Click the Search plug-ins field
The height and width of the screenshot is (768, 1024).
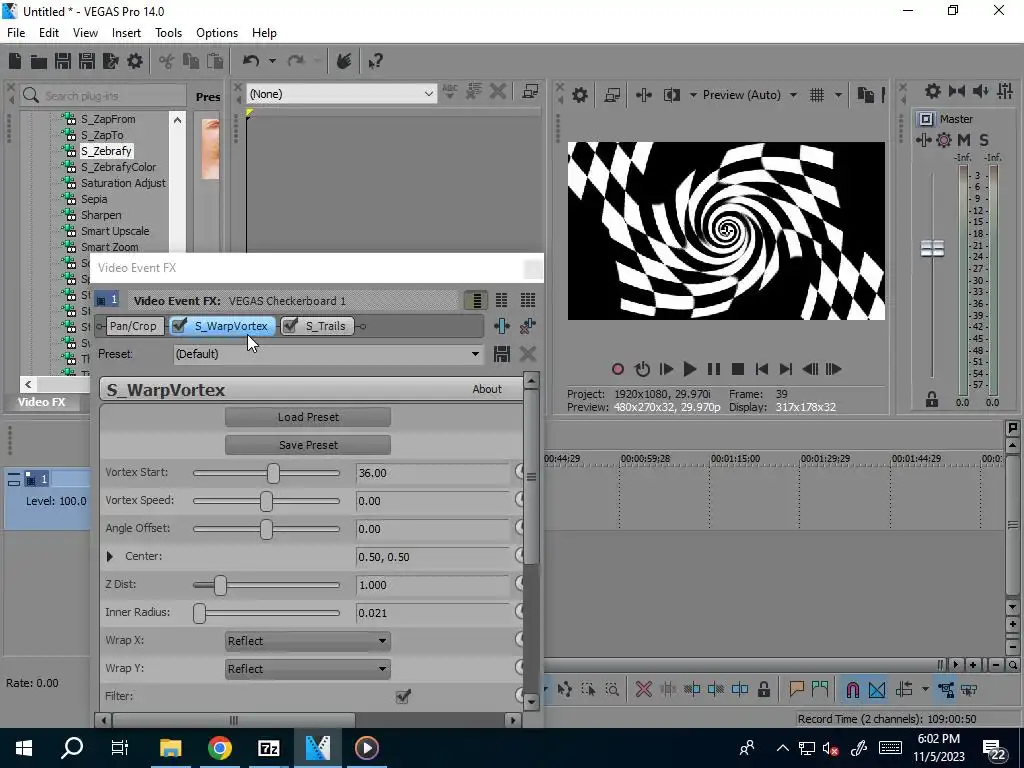click(104, 96)
